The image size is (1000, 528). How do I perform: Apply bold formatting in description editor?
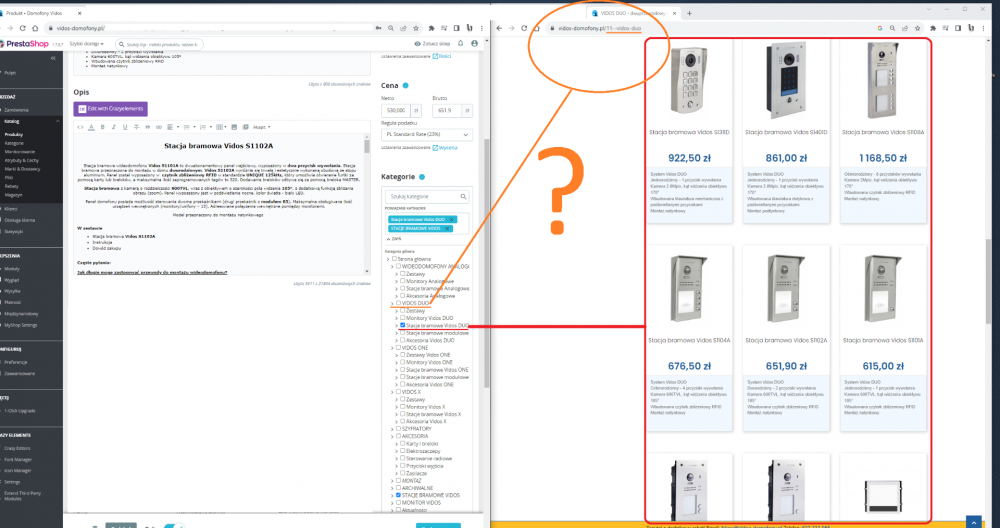(103, 127)
